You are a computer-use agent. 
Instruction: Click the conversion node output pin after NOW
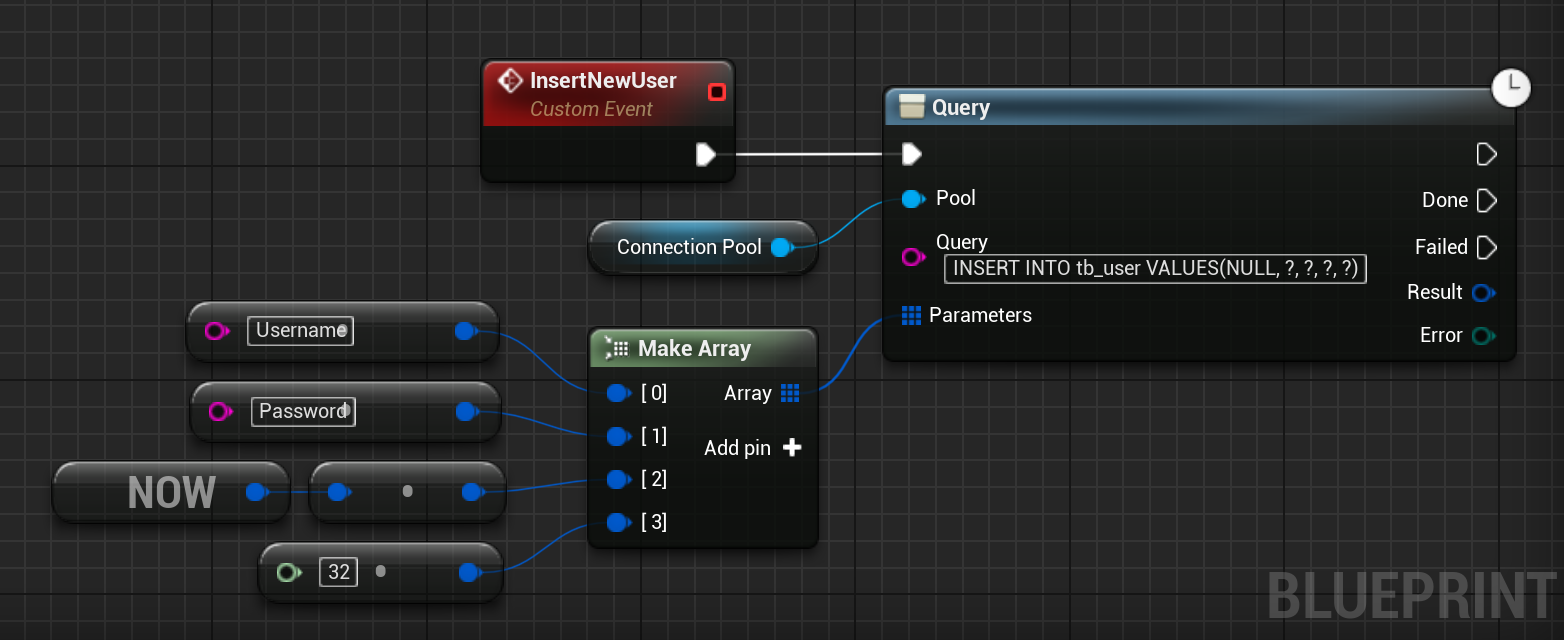472,492
